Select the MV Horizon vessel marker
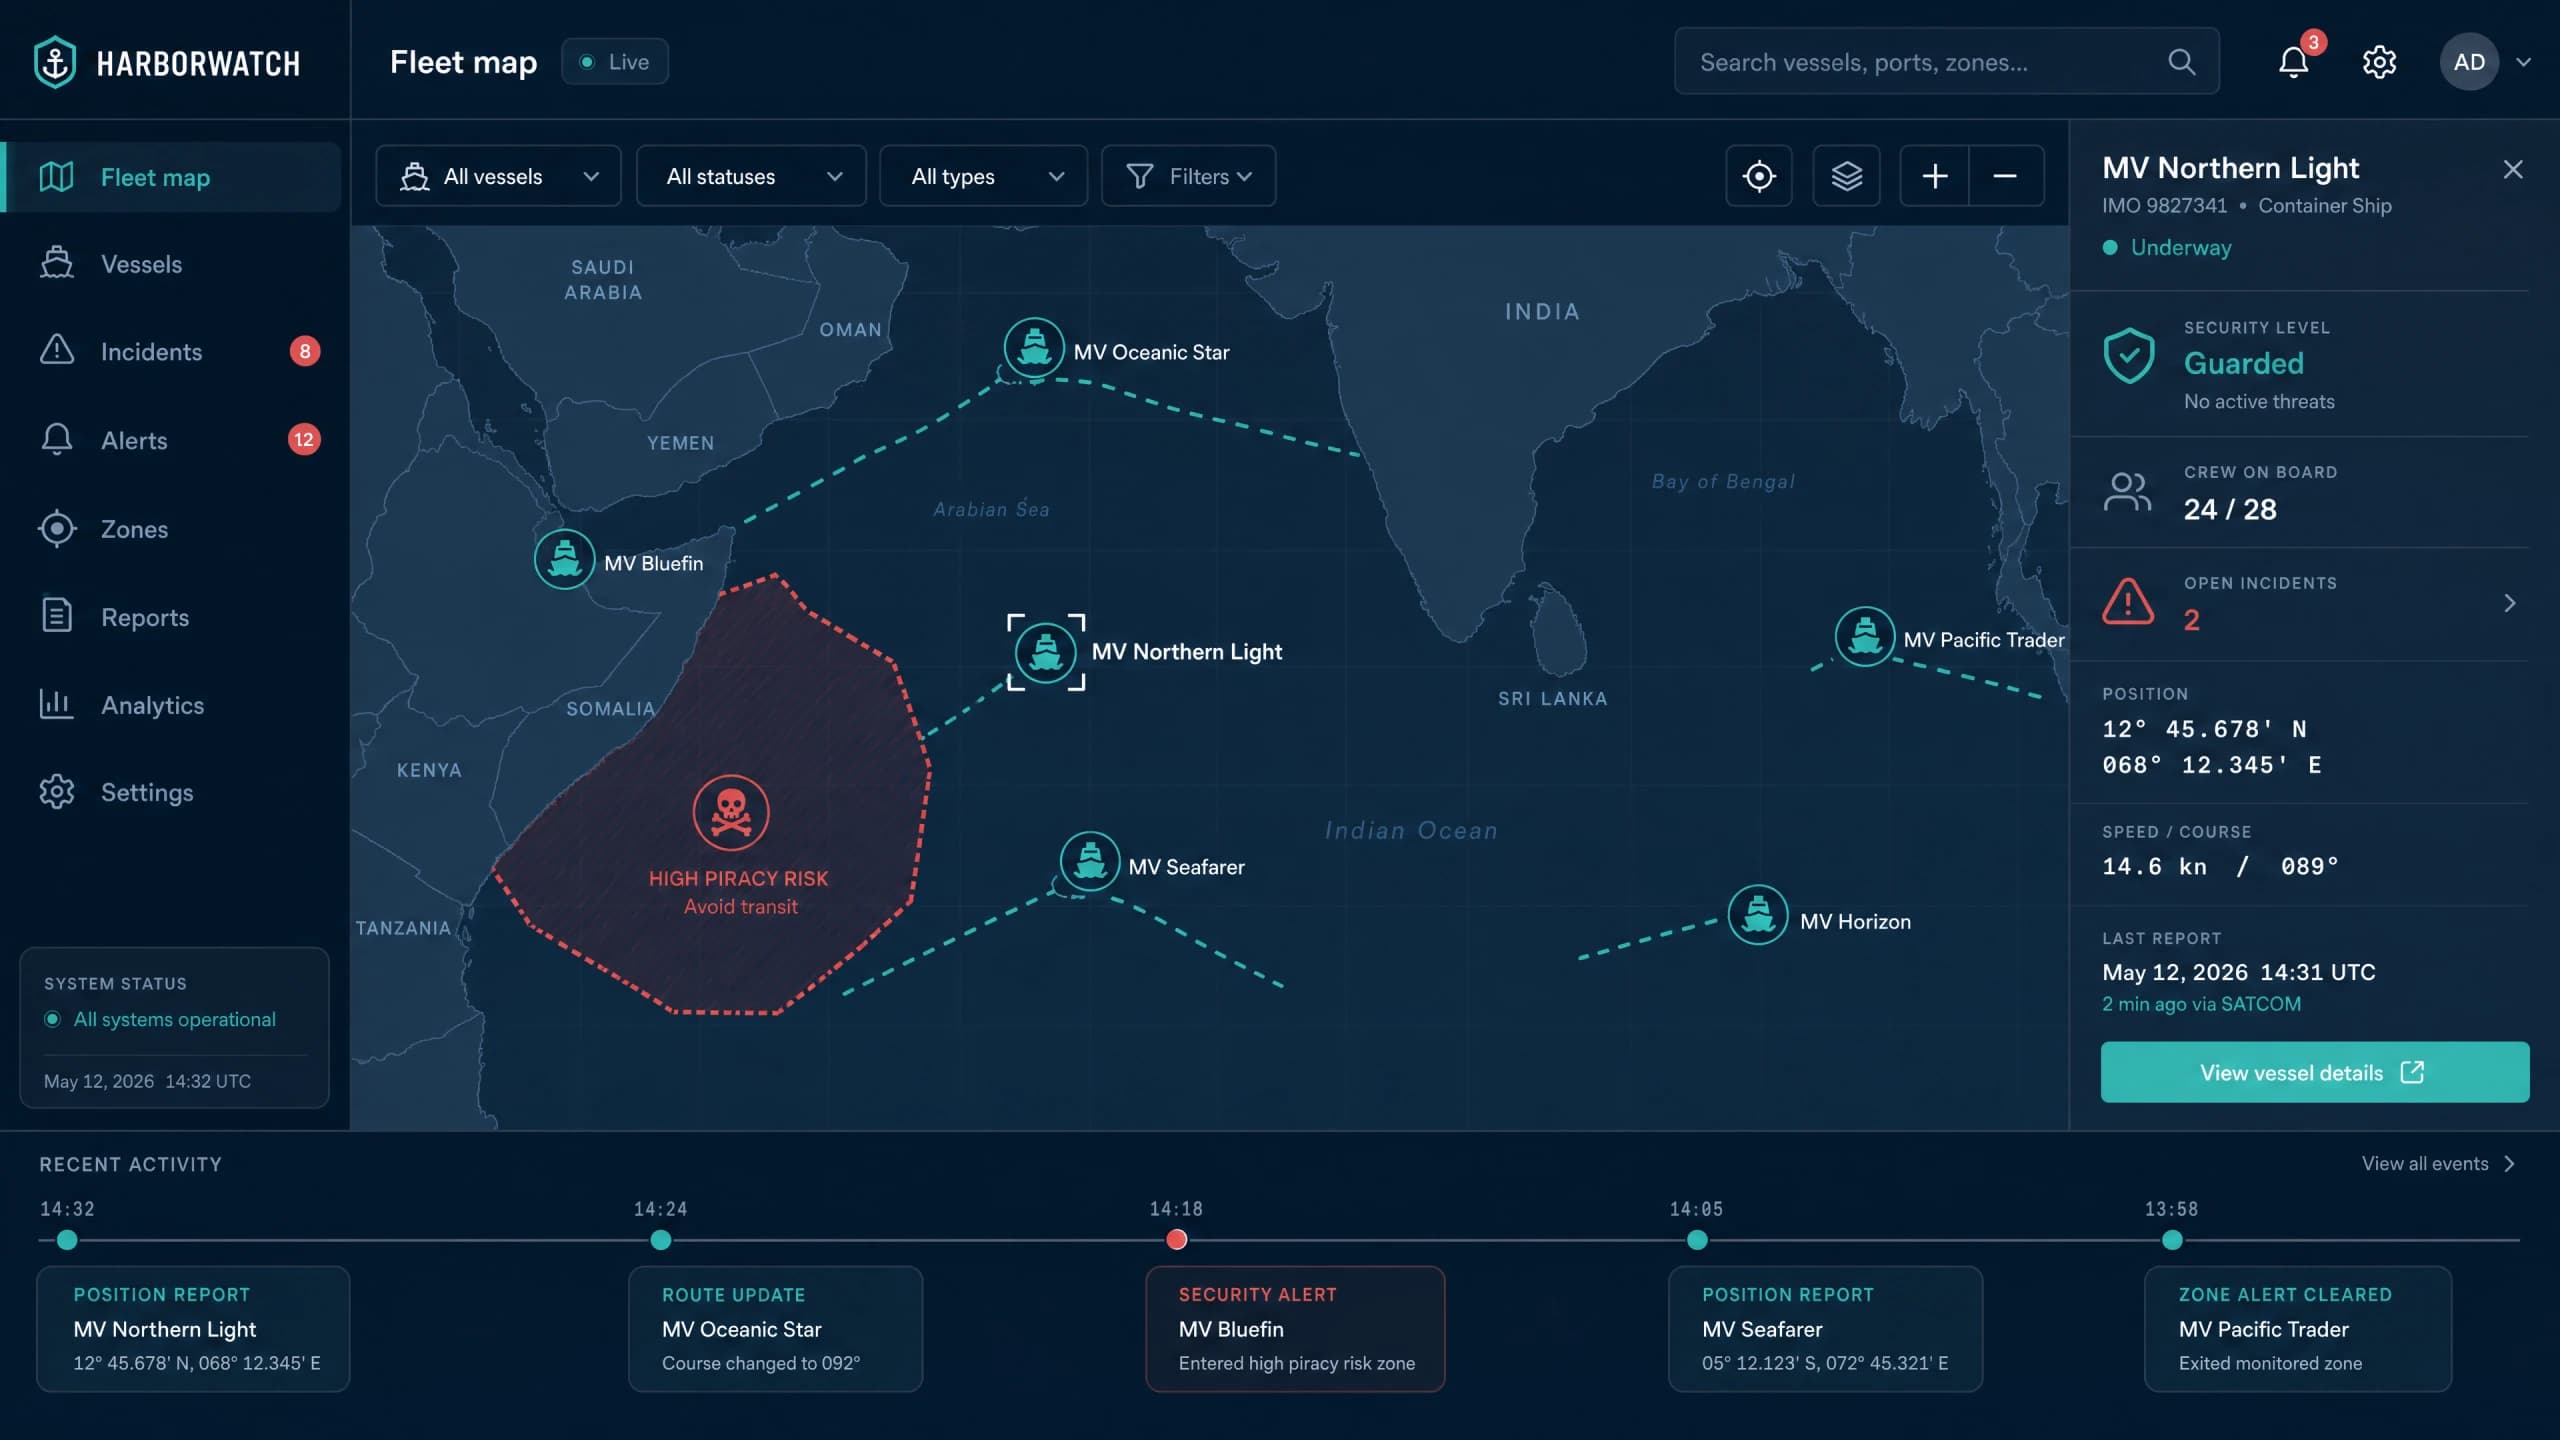The width and height of the screenshot is (2560, 1440). [1757, 915]
